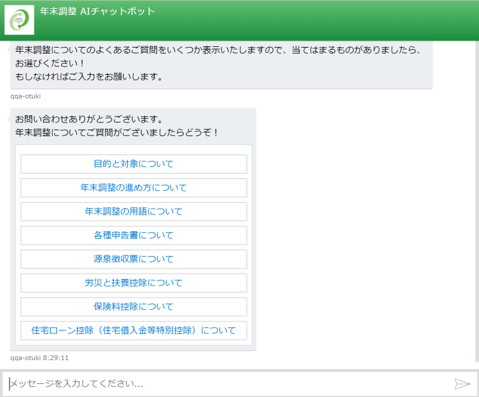Click header title 年末調整 AIチャットボット

[97, 11]
